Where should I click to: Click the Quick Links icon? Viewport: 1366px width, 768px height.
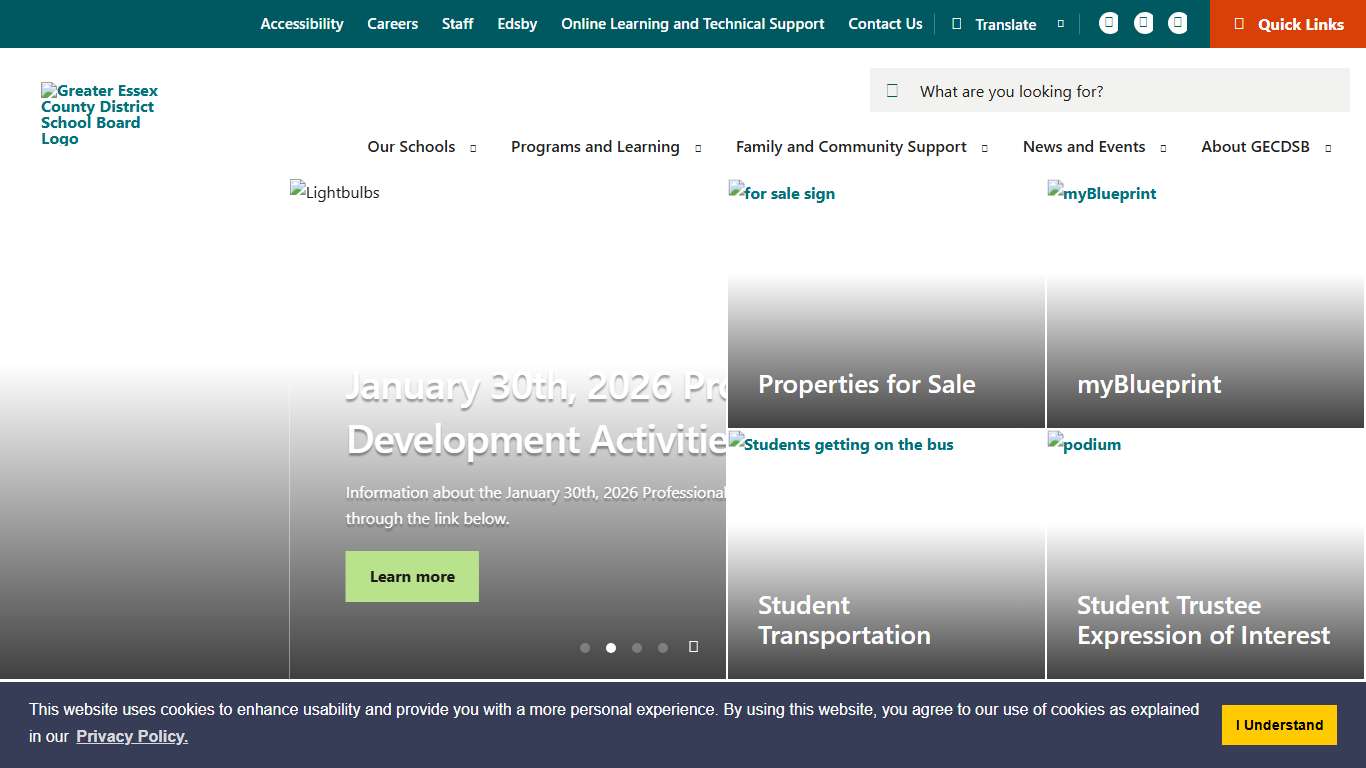pyautogui.click(x=1242, y=24)
